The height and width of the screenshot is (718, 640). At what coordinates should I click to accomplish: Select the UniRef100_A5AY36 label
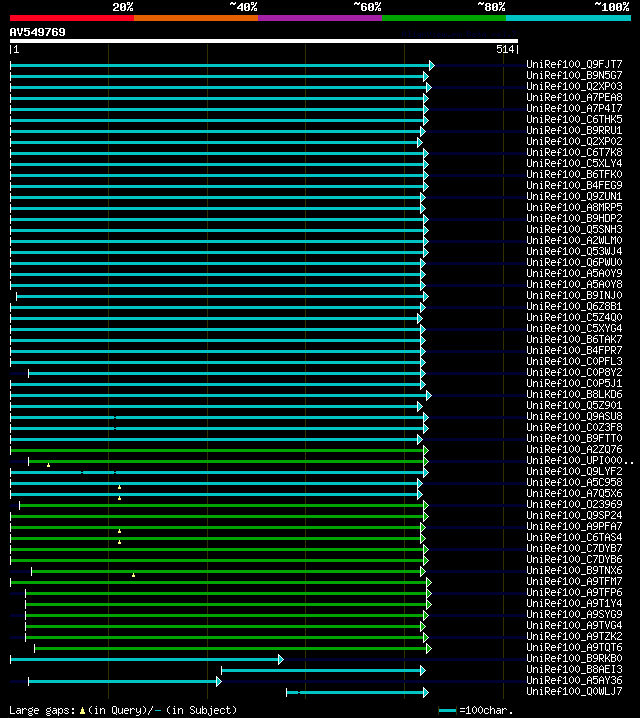[x=574, y=680]
